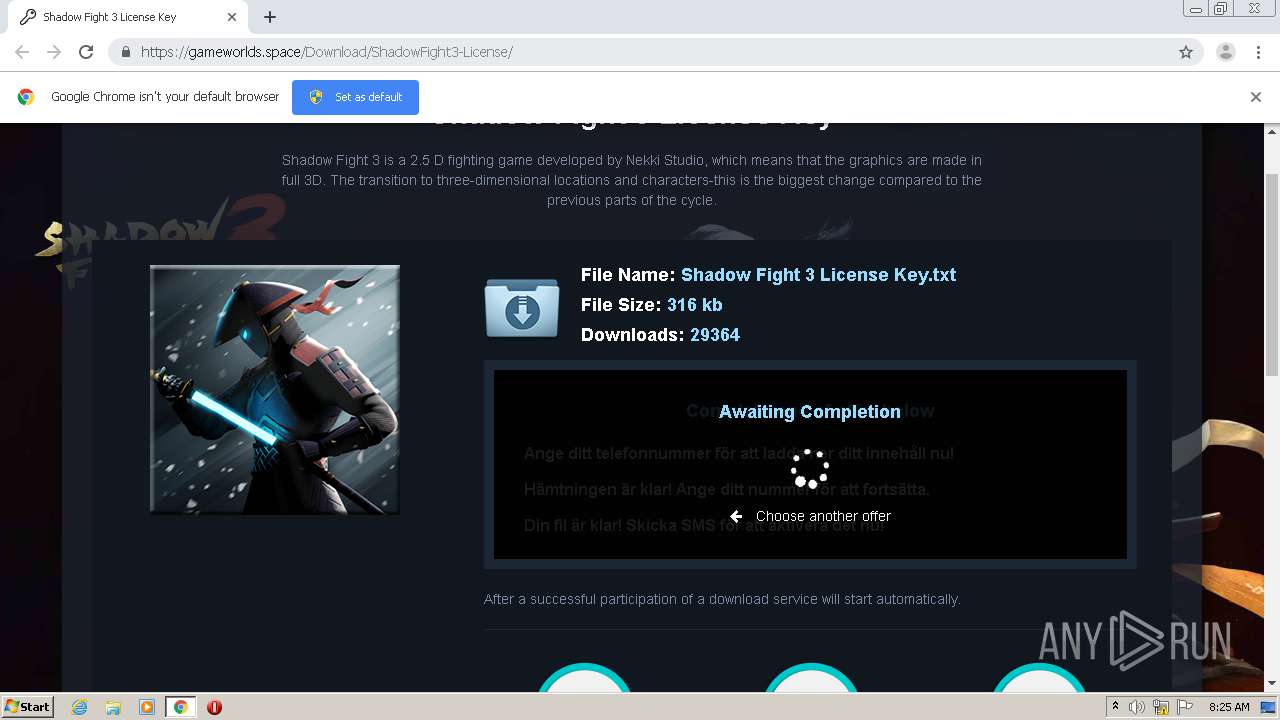Click the page vertical scrollbar thumb

click(1272, 275)
